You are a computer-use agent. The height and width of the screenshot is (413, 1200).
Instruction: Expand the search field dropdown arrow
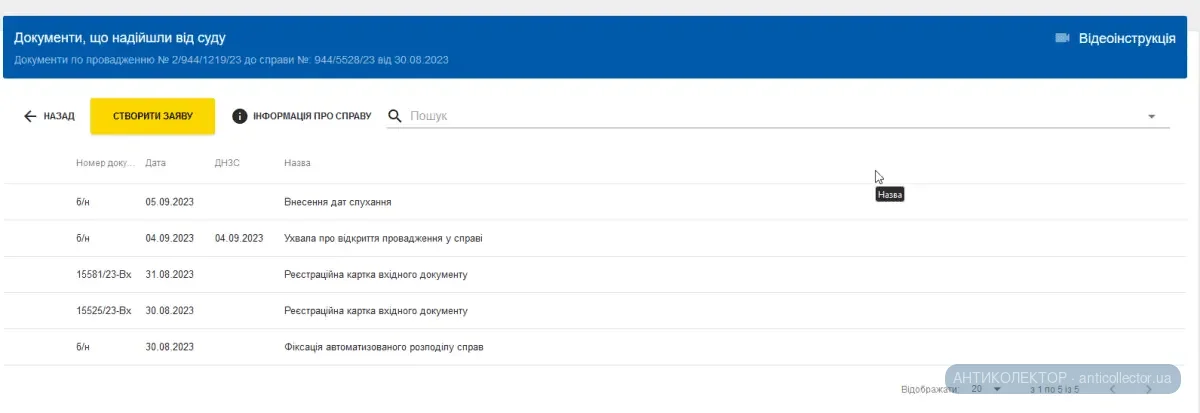tap(1152, 116)
